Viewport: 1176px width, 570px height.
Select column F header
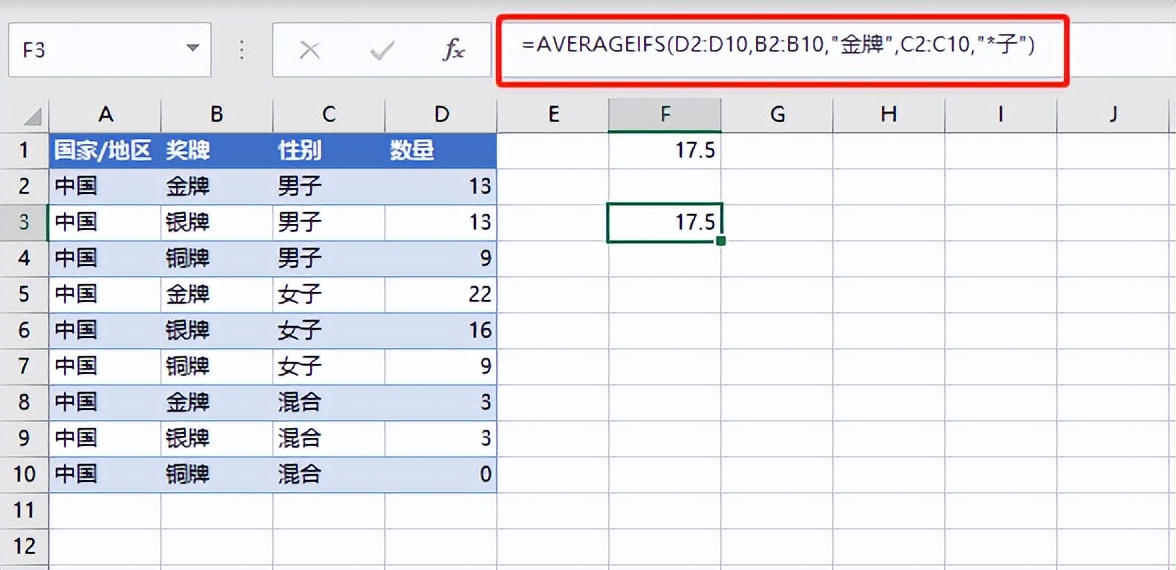click(664, 115)
